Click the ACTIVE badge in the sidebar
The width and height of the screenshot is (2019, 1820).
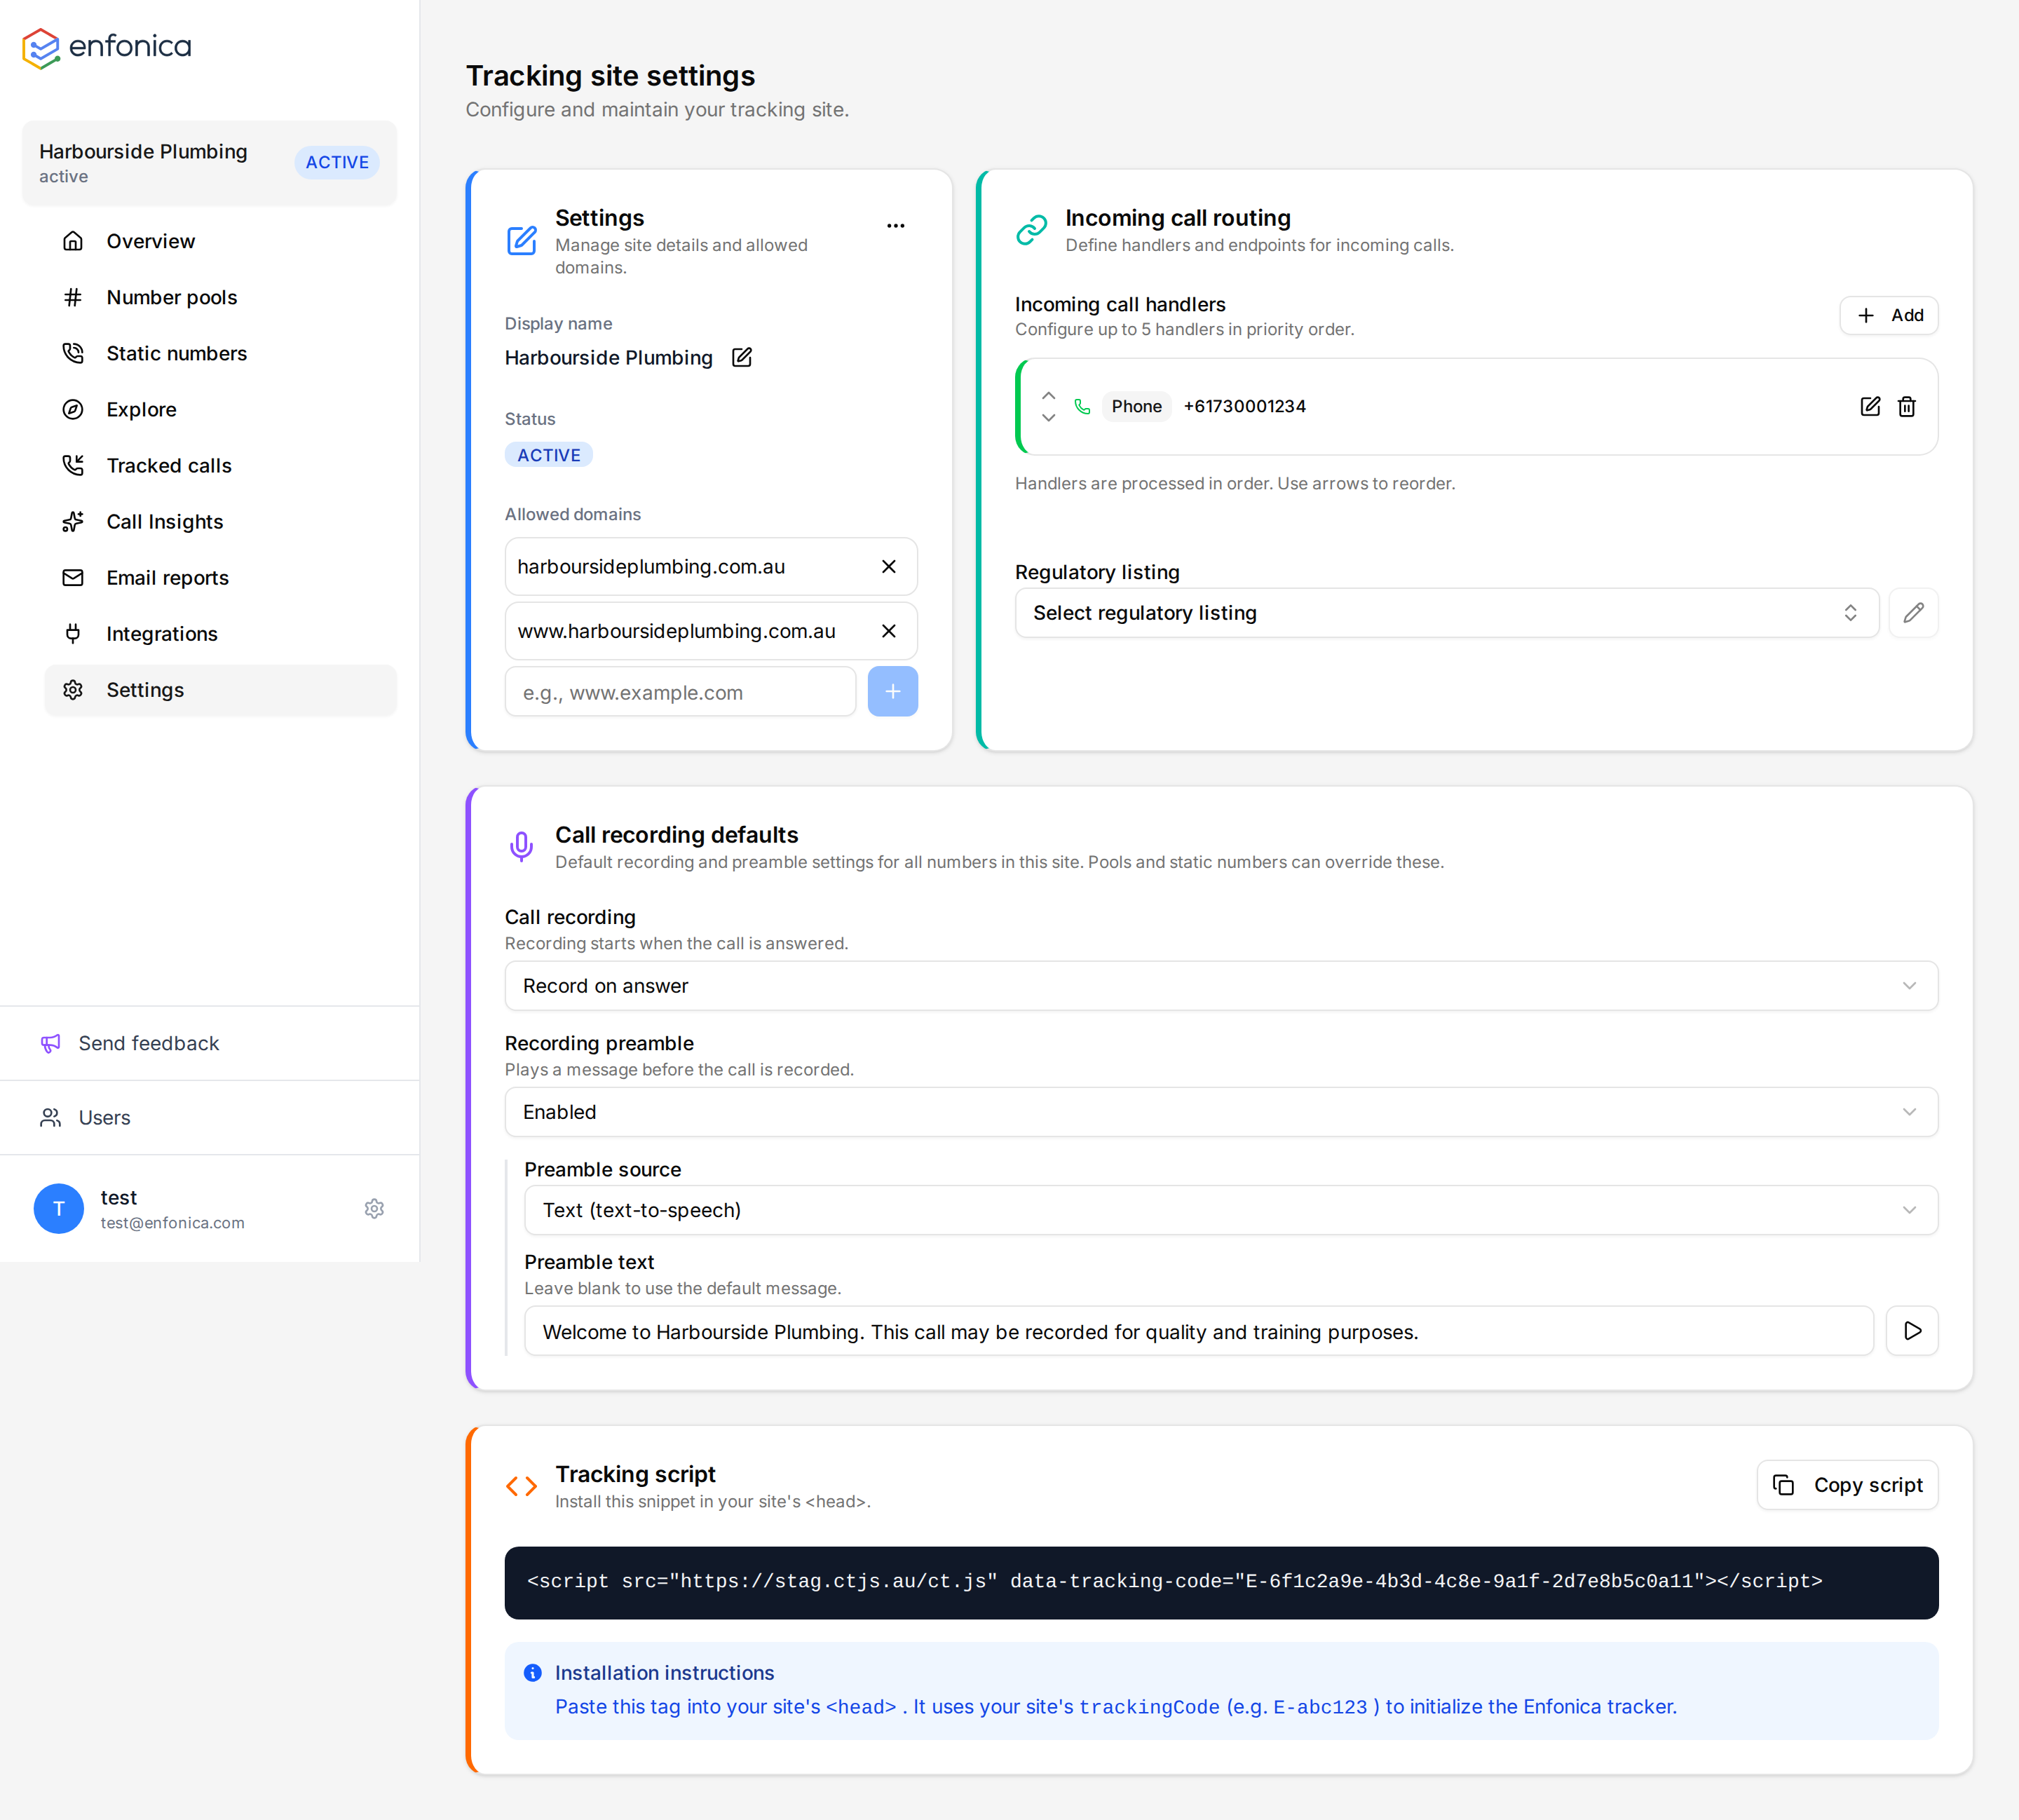(338, 162)
